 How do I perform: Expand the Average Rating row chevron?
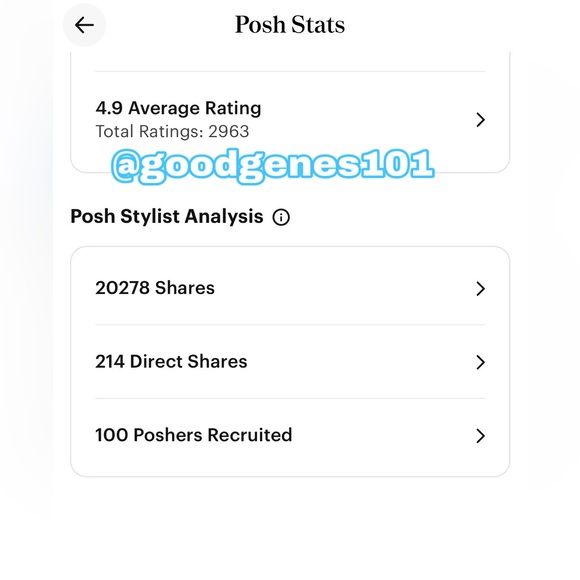pyautogui.click(x=480, y=120)
